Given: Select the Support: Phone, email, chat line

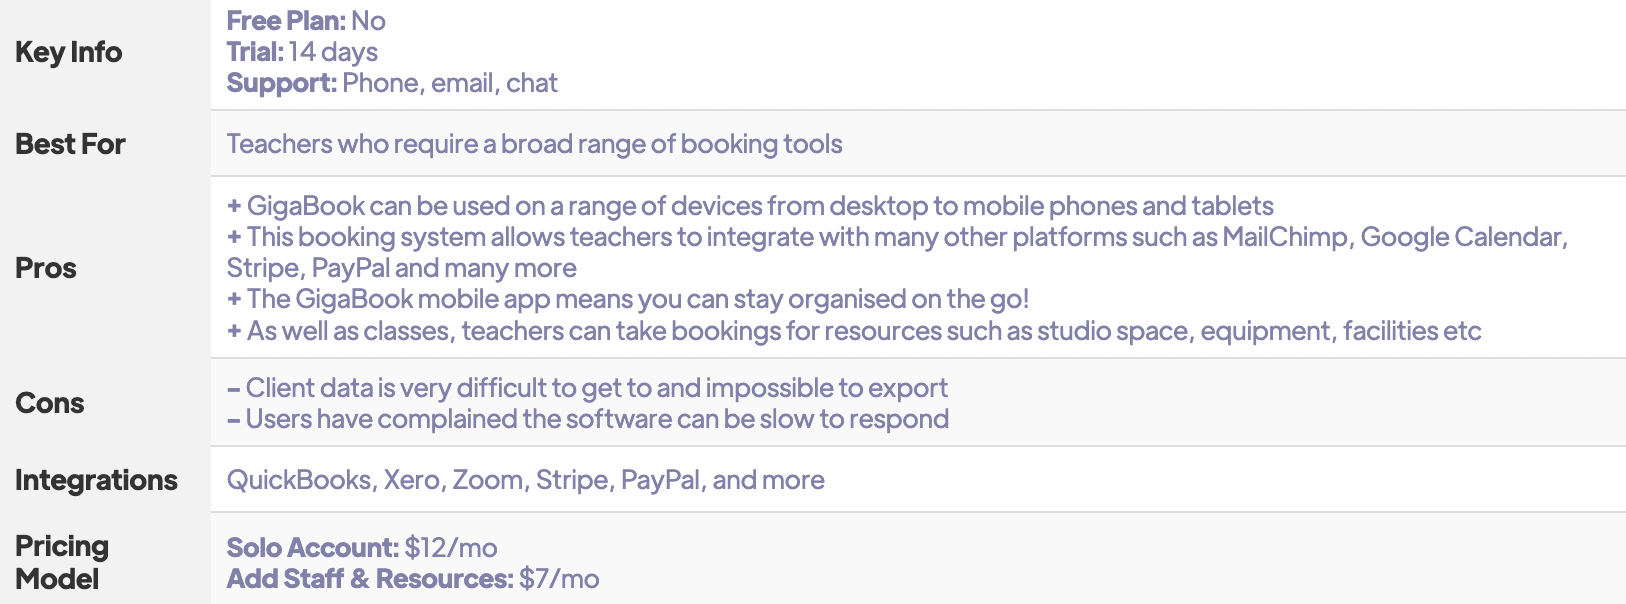Looking at the screenshot, I should pos(392,83).
